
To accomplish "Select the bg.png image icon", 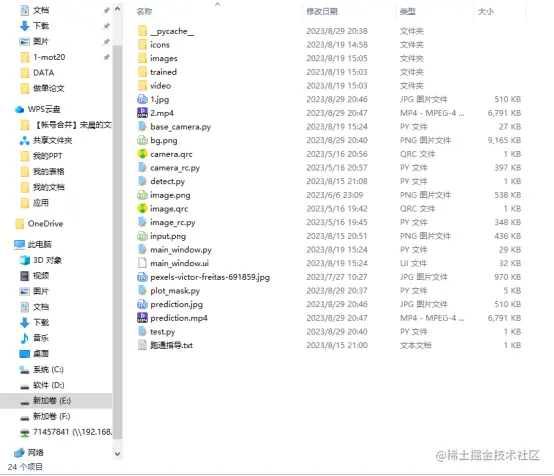I will (x=142, y=140).
